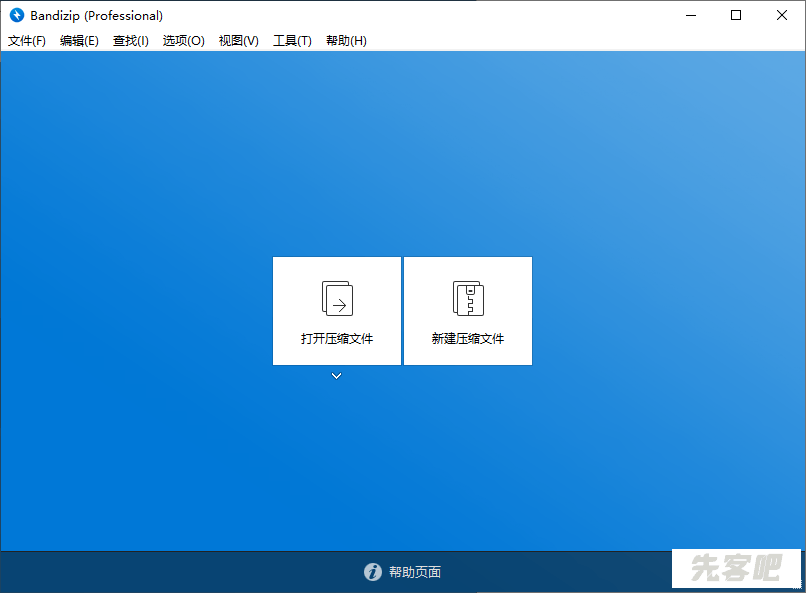This screenshot has width=806, height=593.
Task: Follow the 帮助页面 link text
Action: 415,572
